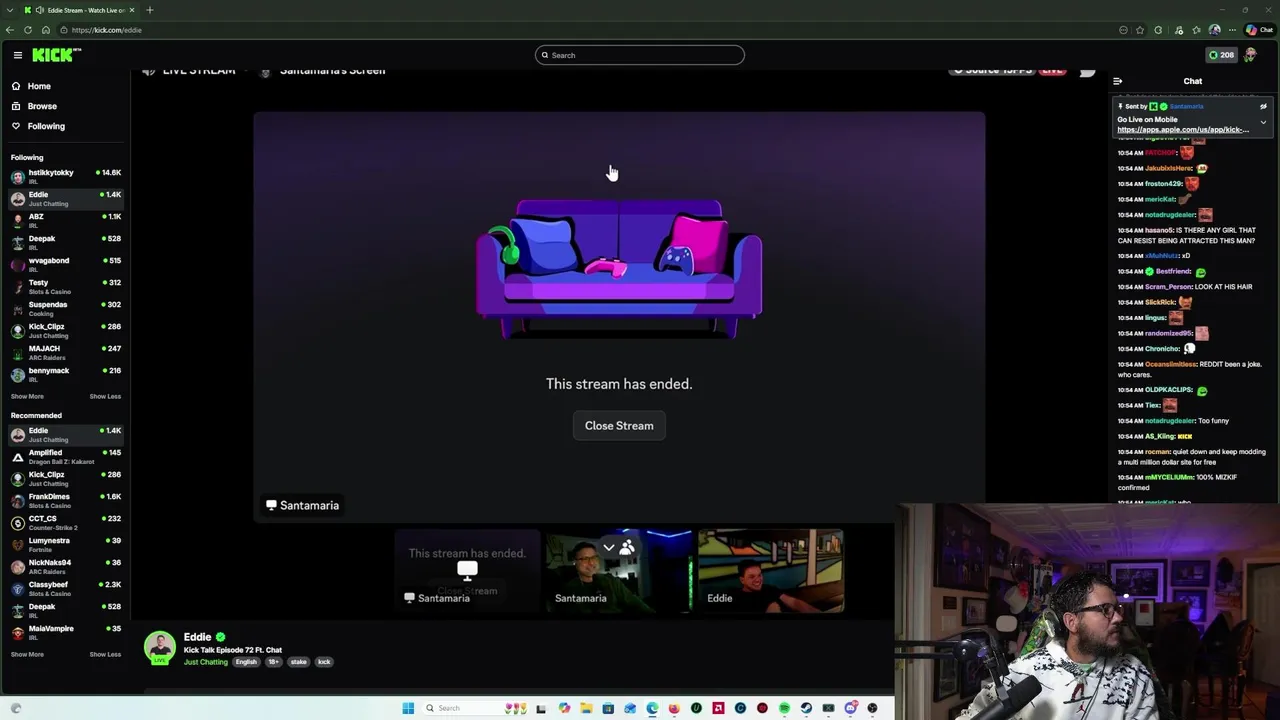Open CCT_CS channel in Recommended
The height and width of the screenshot is (720, 1280).
[66, 523]
